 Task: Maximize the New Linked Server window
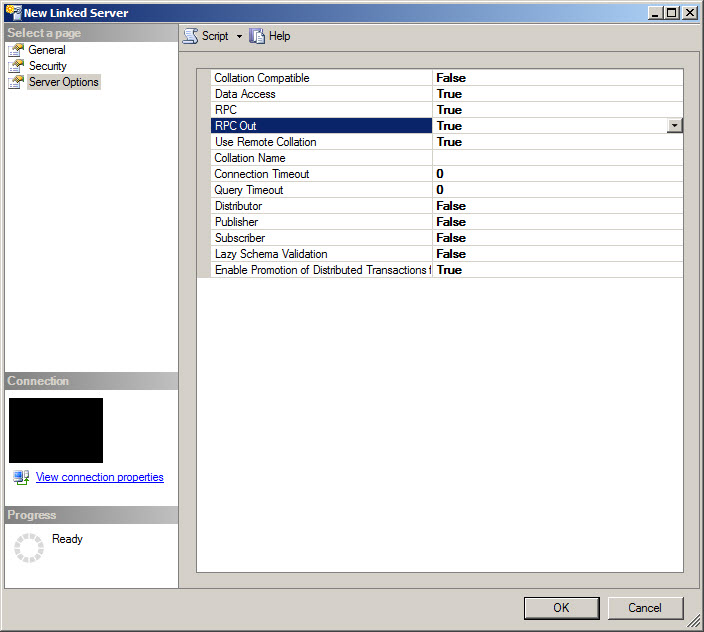(x=672, y=13)
